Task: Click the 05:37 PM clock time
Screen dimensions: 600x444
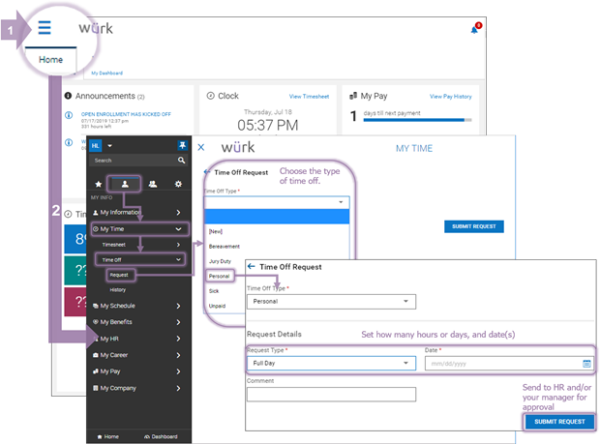Action: click(x=267, y=125)
